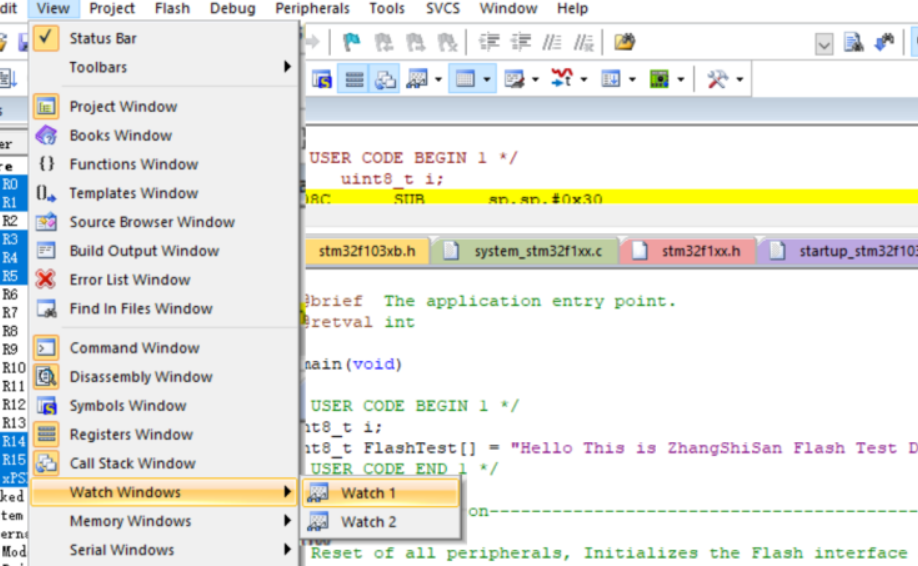Expand the Watch Windows submenu

(165, 492)
